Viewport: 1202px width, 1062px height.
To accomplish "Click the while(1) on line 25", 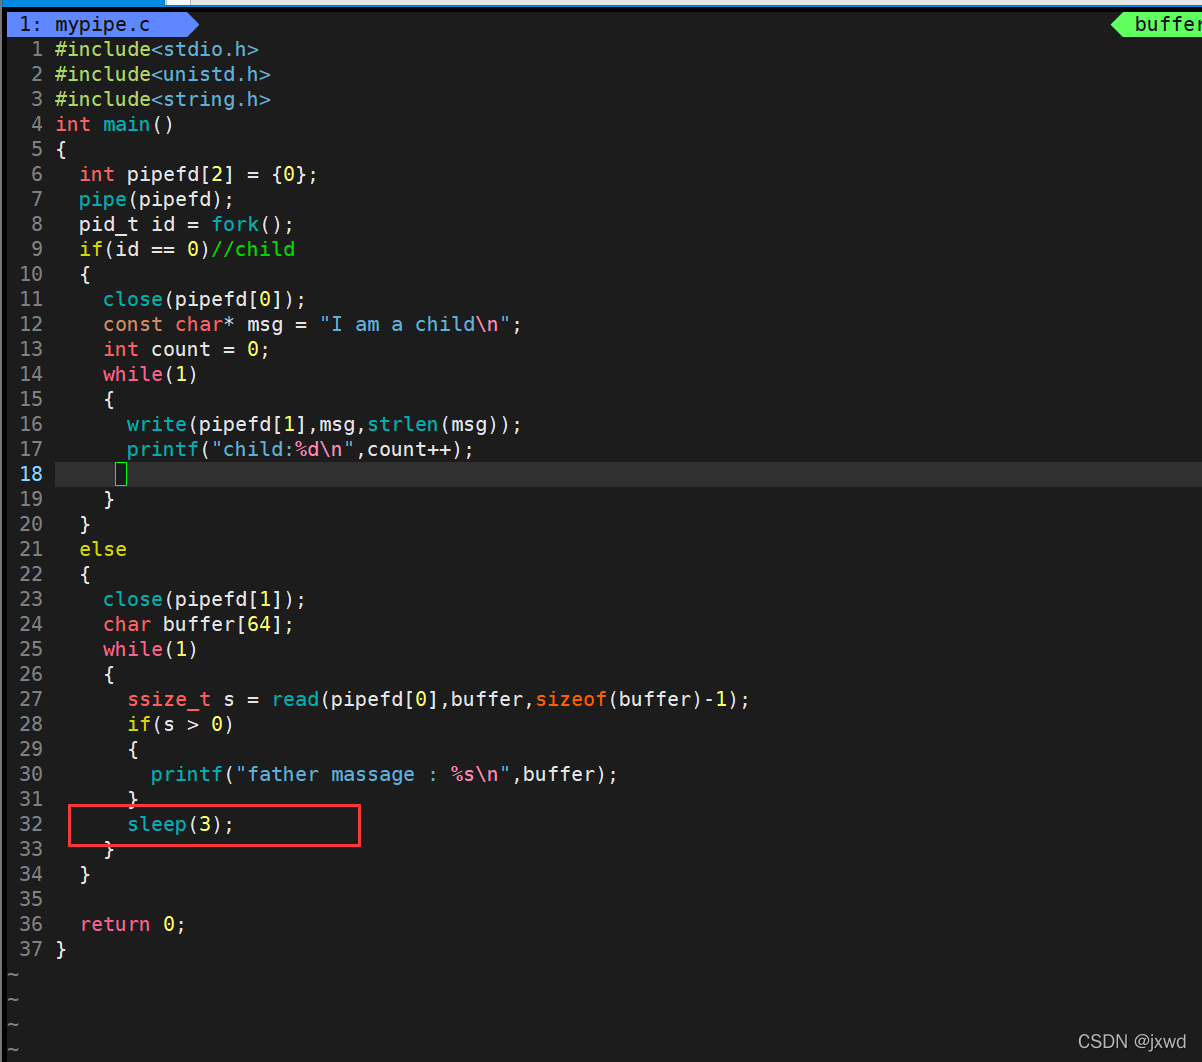I will pos(151,649).
